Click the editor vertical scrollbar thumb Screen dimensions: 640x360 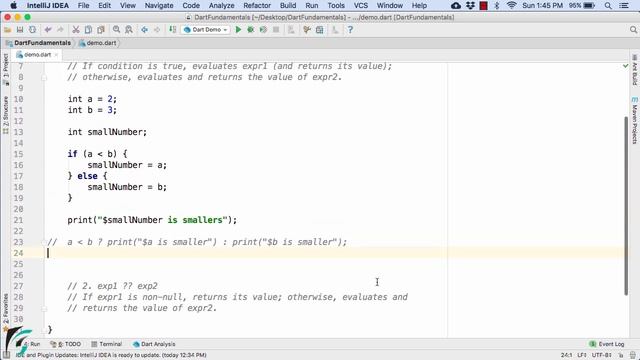pyautogui.click(x=626, y=206)
